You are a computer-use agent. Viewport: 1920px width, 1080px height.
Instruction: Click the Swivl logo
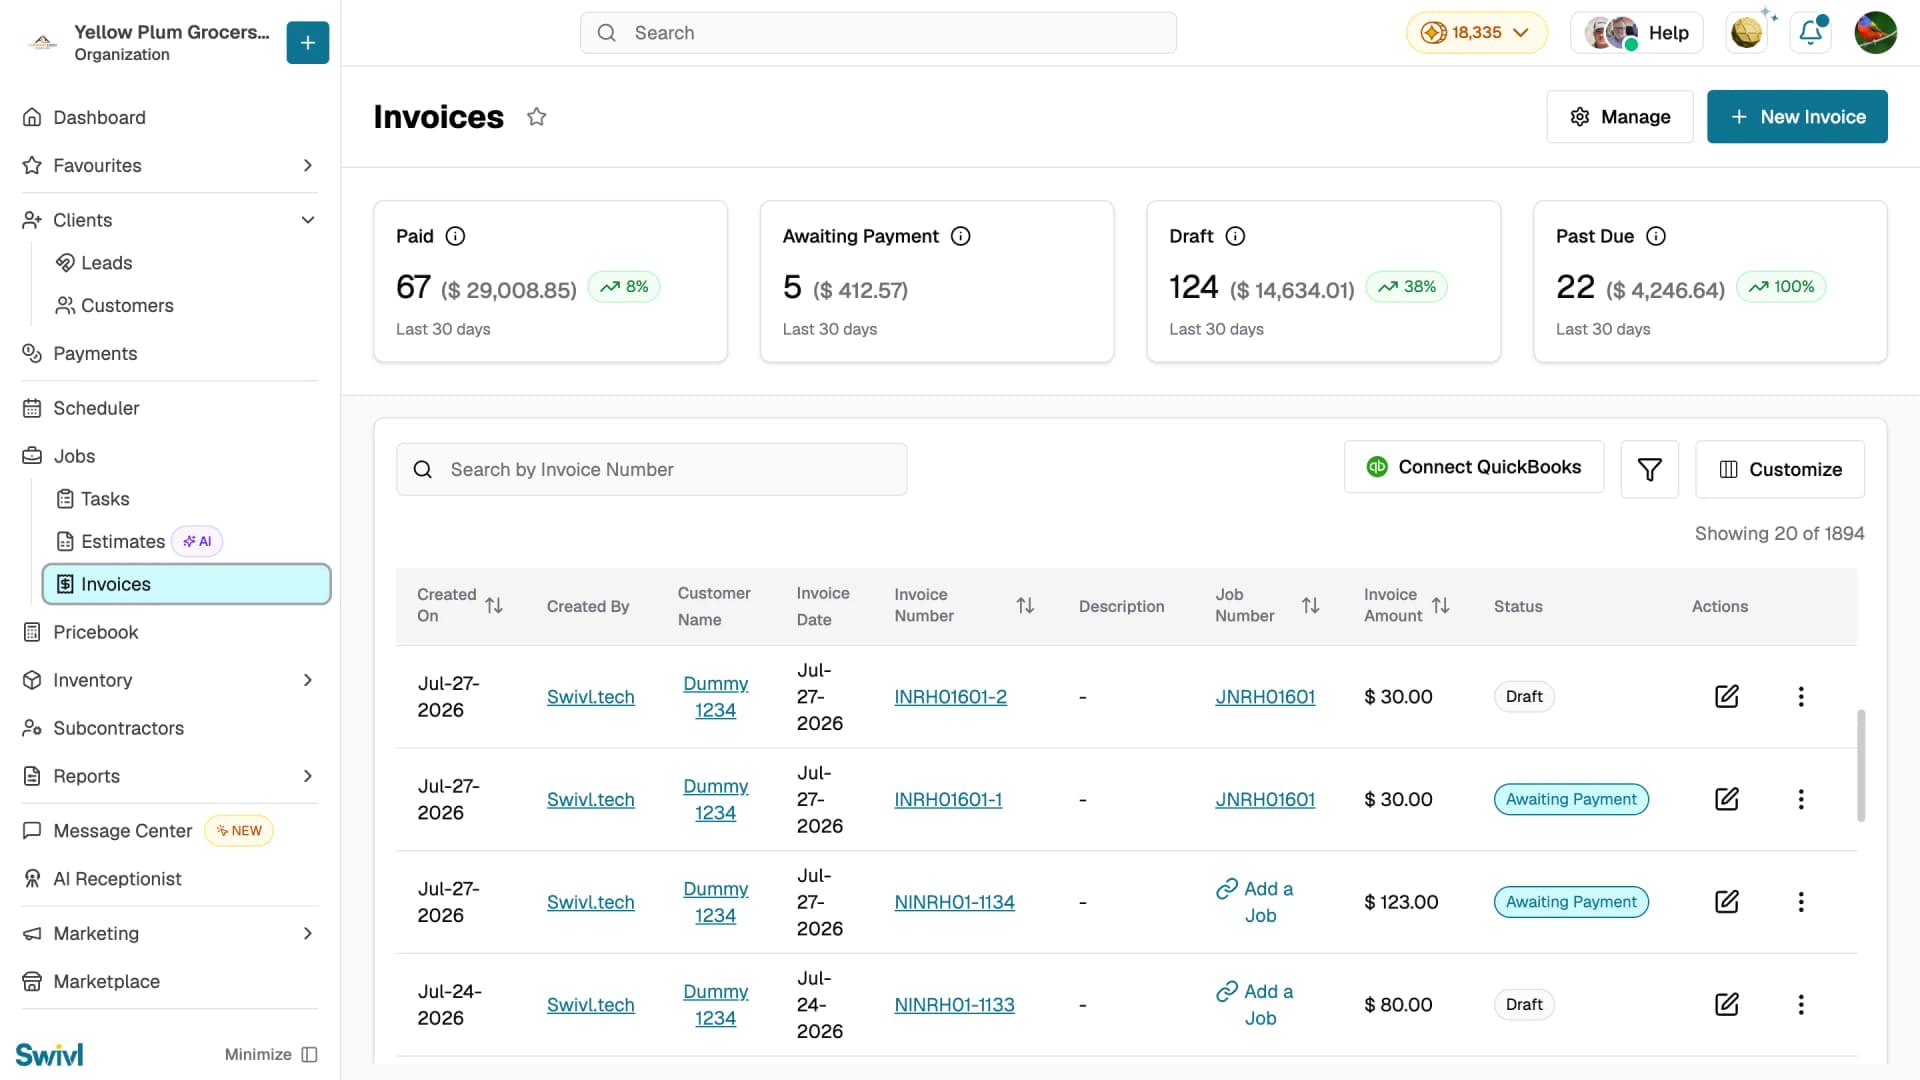pyautogui.click(x=49, y=1054)
